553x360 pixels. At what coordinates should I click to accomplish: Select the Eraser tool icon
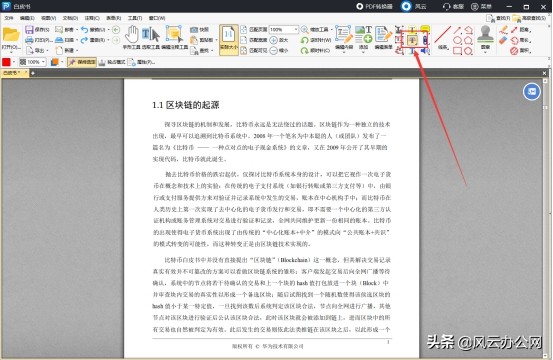pos(503,40)
